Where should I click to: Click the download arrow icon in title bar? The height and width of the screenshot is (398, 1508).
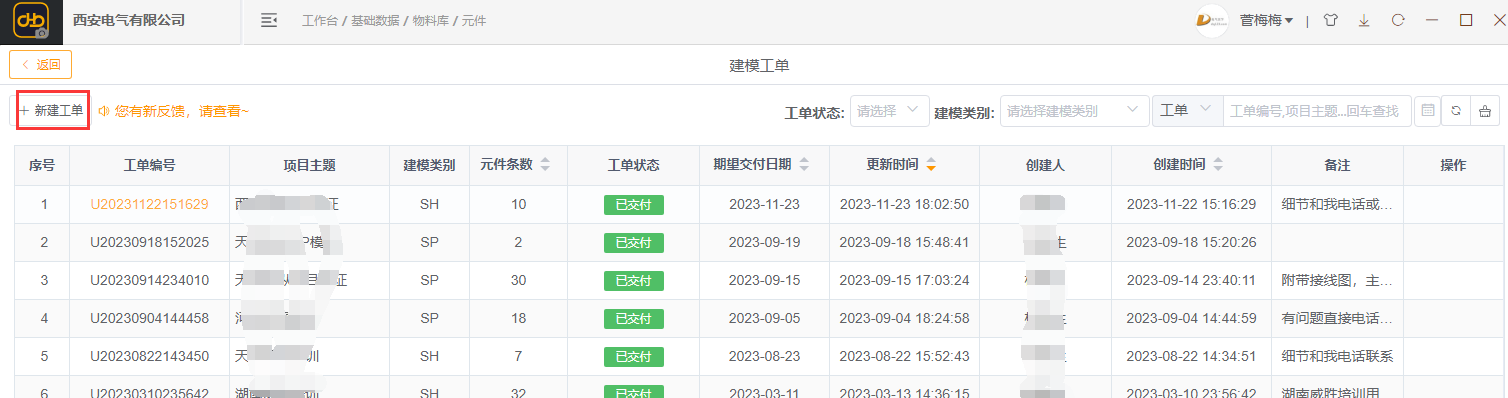click(x=1364, y=20)
